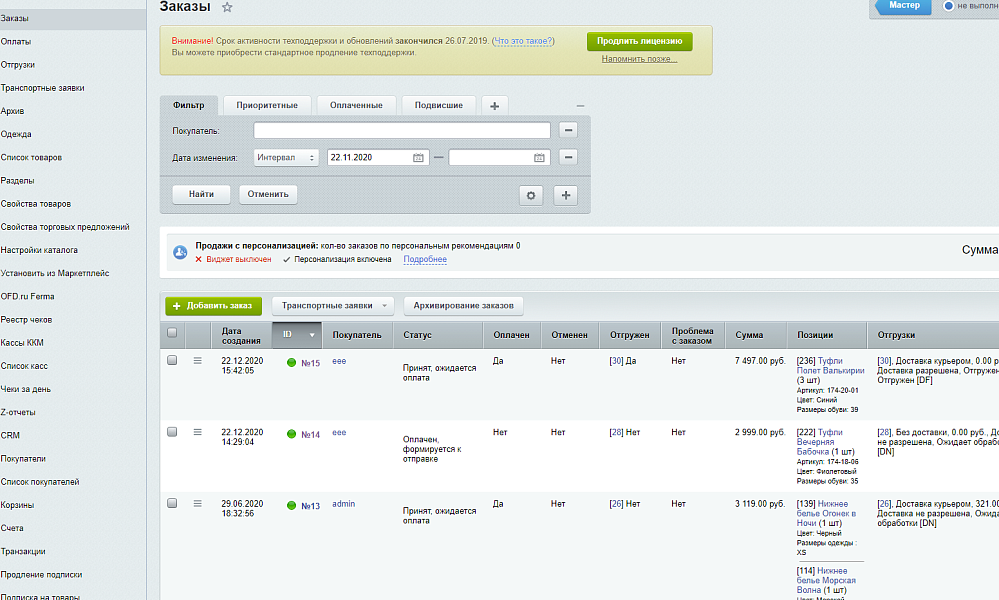Check the box for order №15
Image resolution: width=999 pixels, height=600 pixels.
[x=172, y=360]
